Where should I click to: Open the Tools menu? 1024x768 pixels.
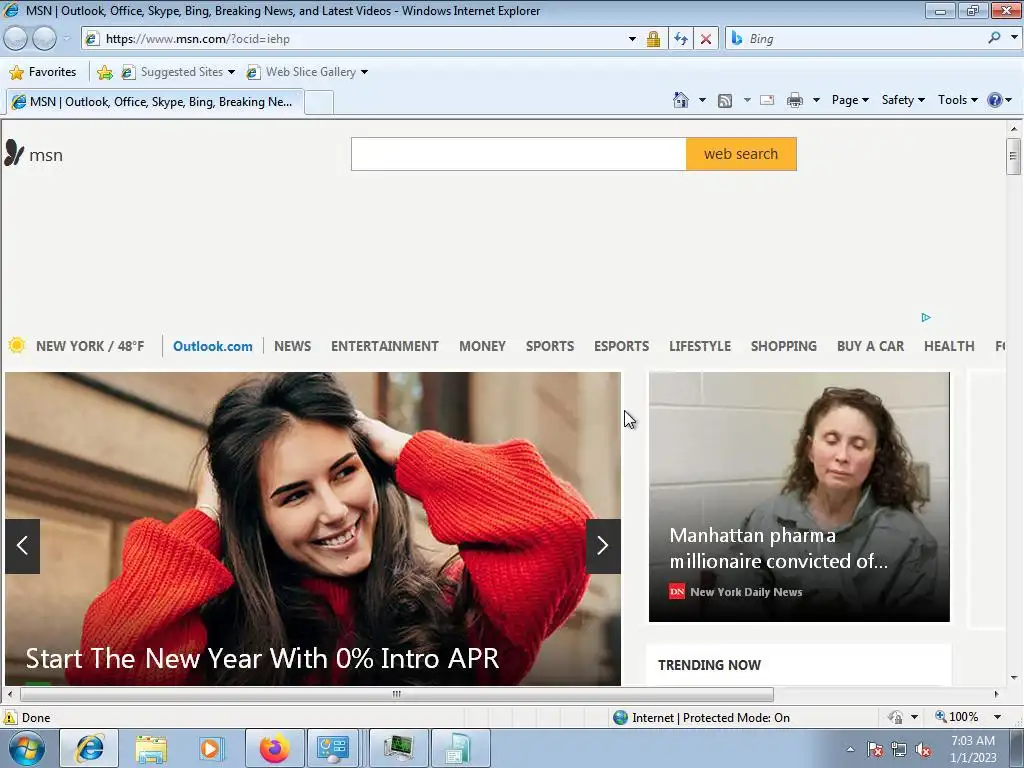pyautogui.click(x=957, y=100)
